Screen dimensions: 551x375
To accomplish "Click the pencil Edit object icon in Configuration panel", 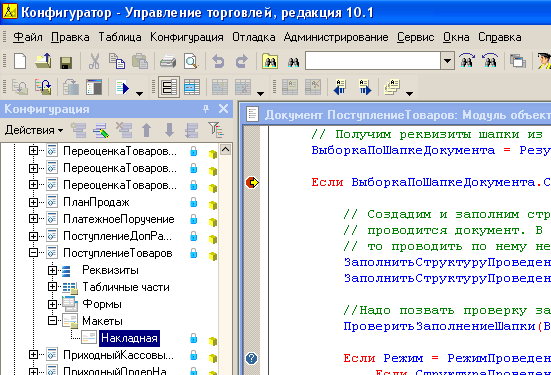I will [x=101, y=130].
